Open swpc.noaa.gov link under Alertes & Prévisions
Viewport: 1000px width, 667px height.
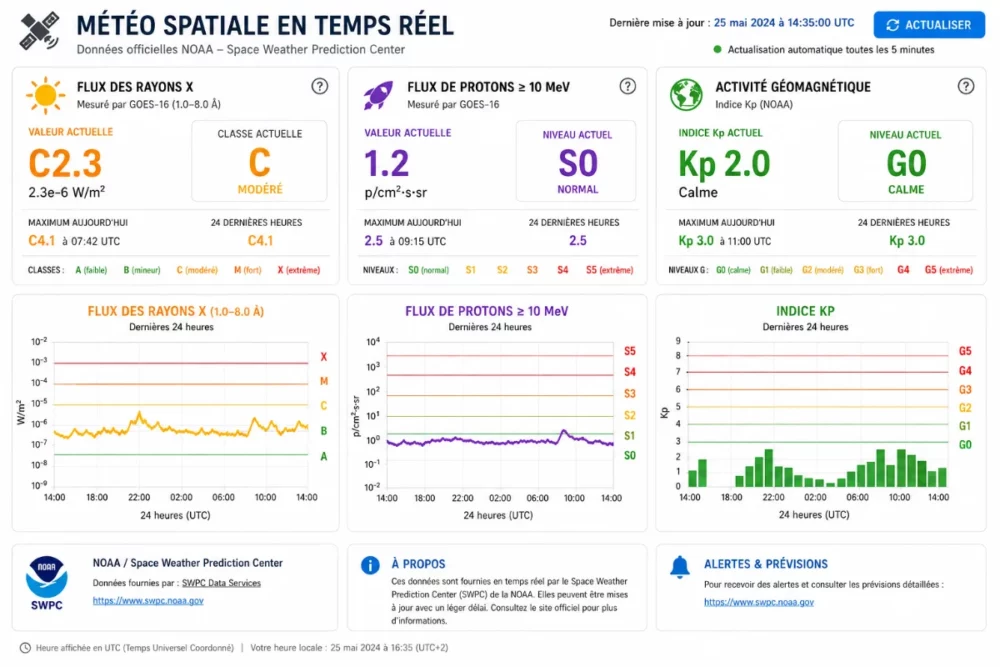[x=759, y=602]
